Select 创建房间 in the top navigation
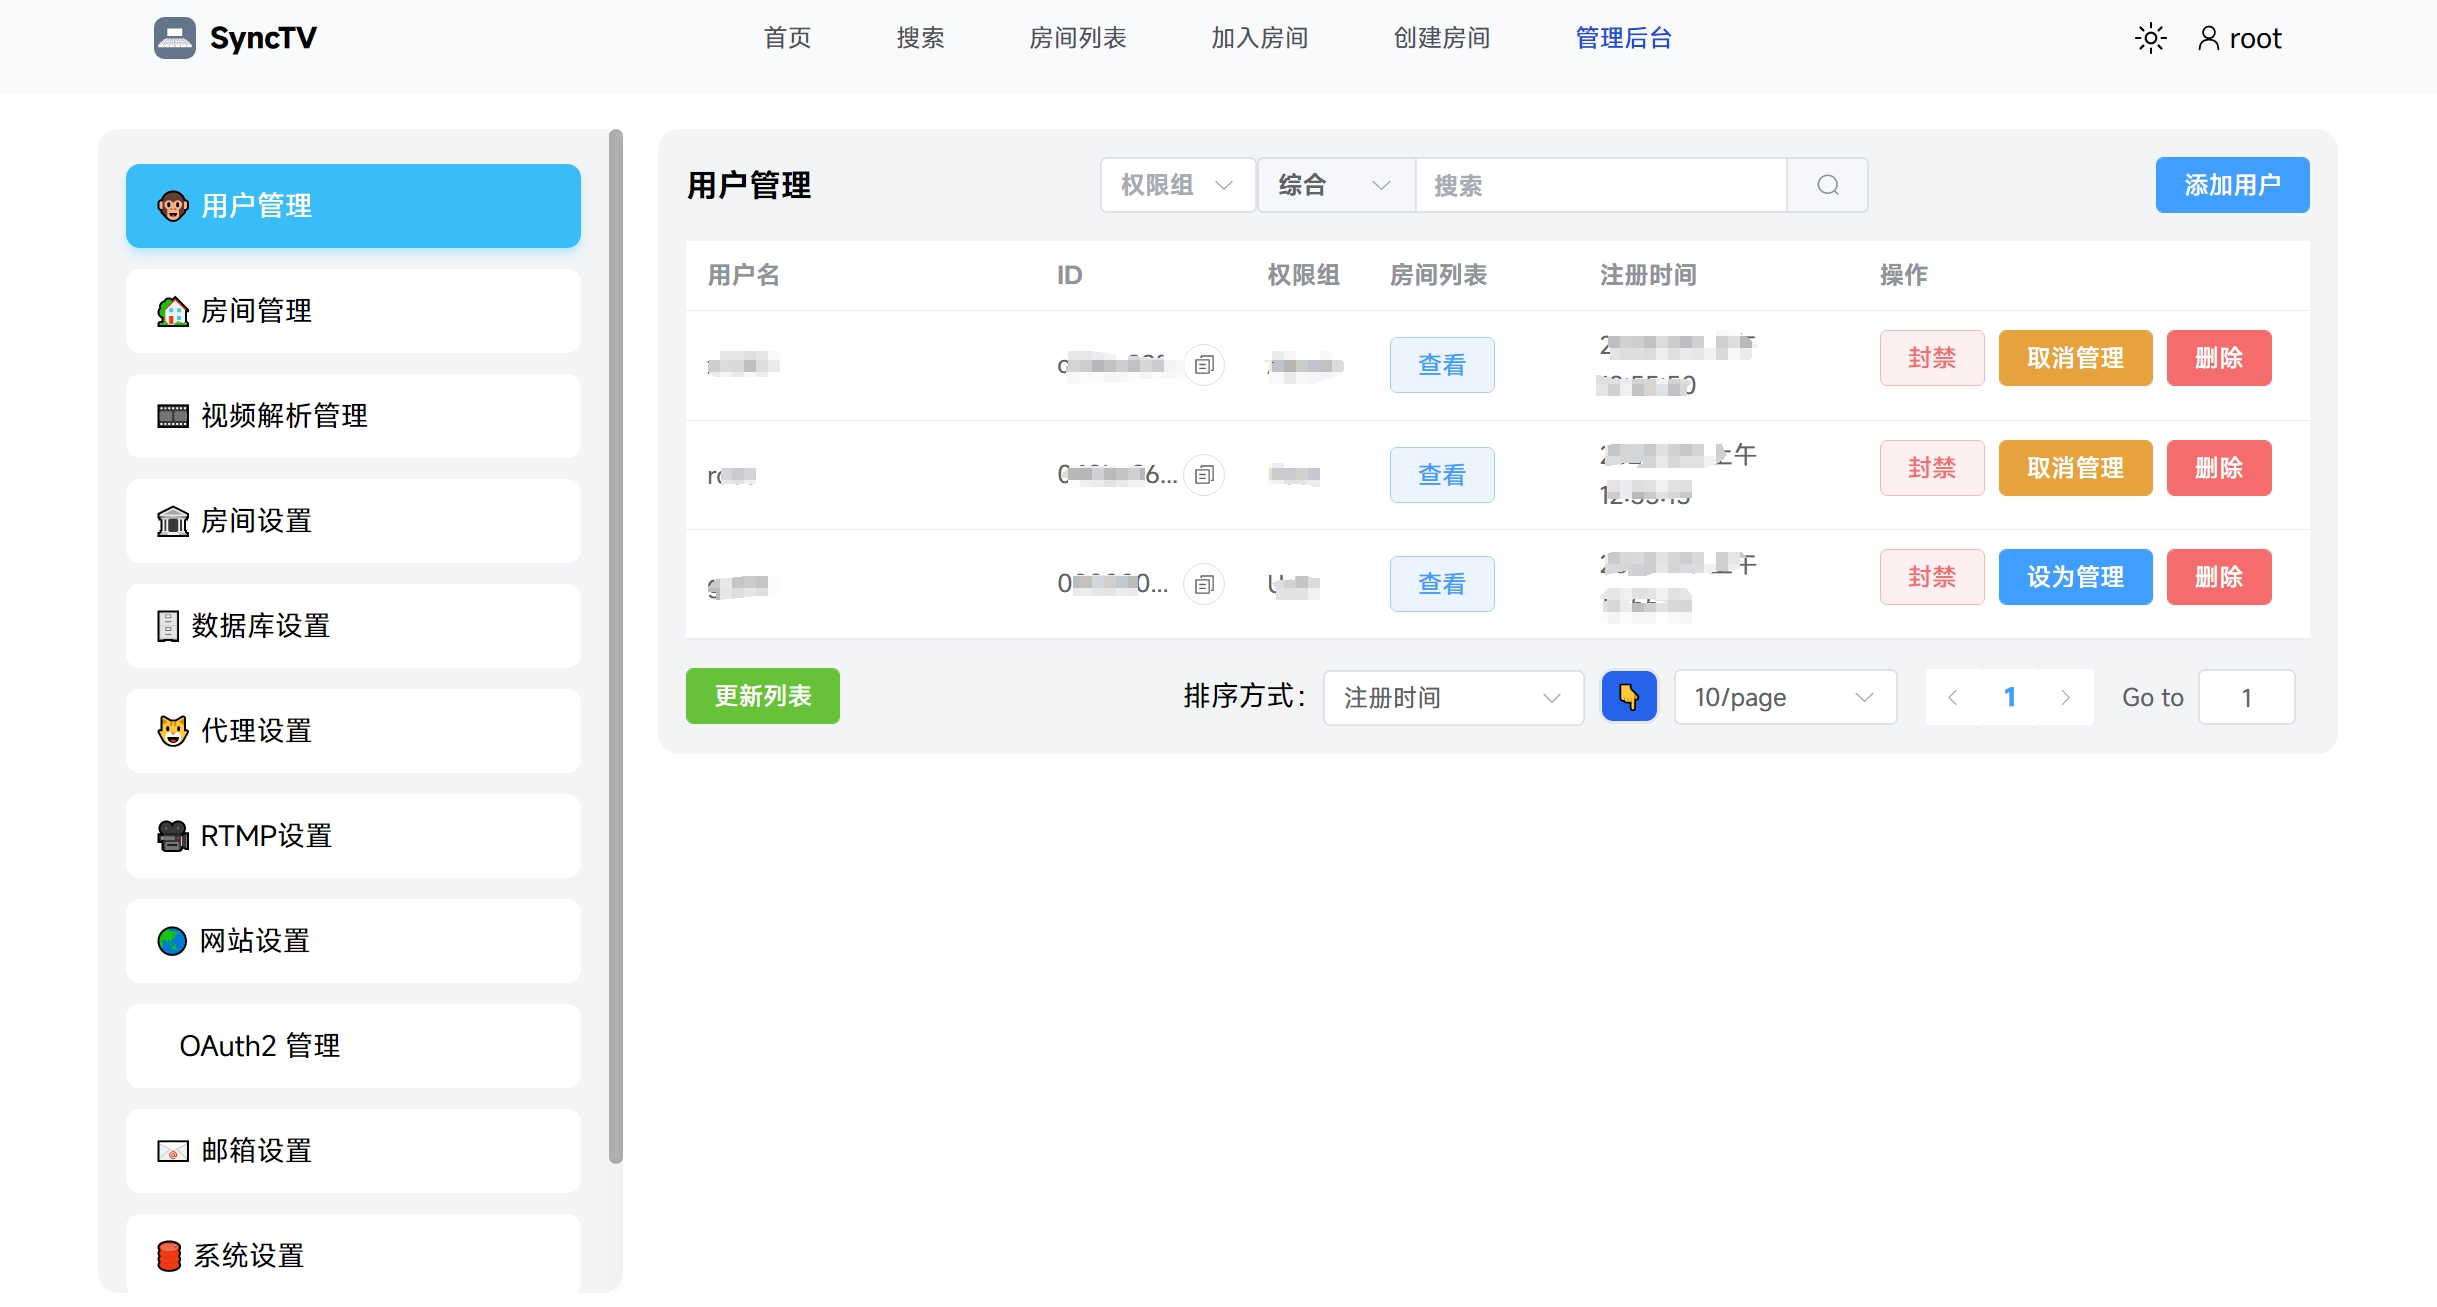 [1440, 38]
